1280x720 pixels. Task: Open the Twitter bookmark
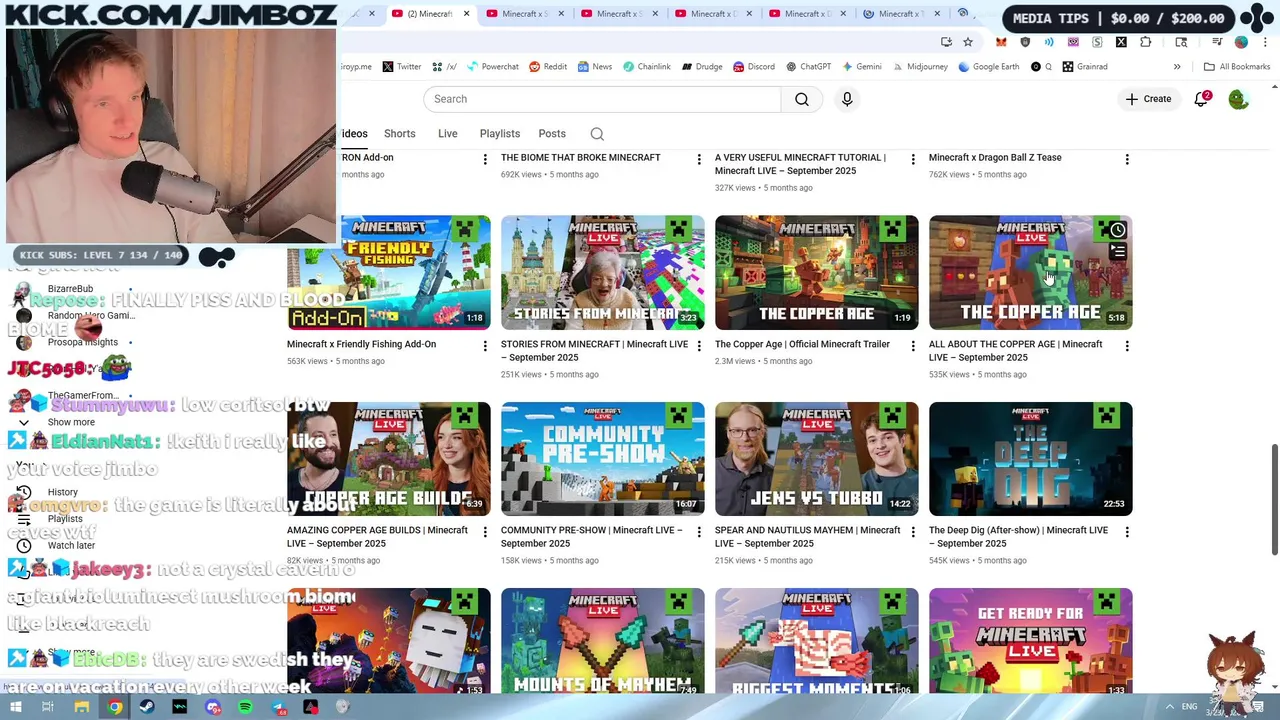click(x=401, y=67)
